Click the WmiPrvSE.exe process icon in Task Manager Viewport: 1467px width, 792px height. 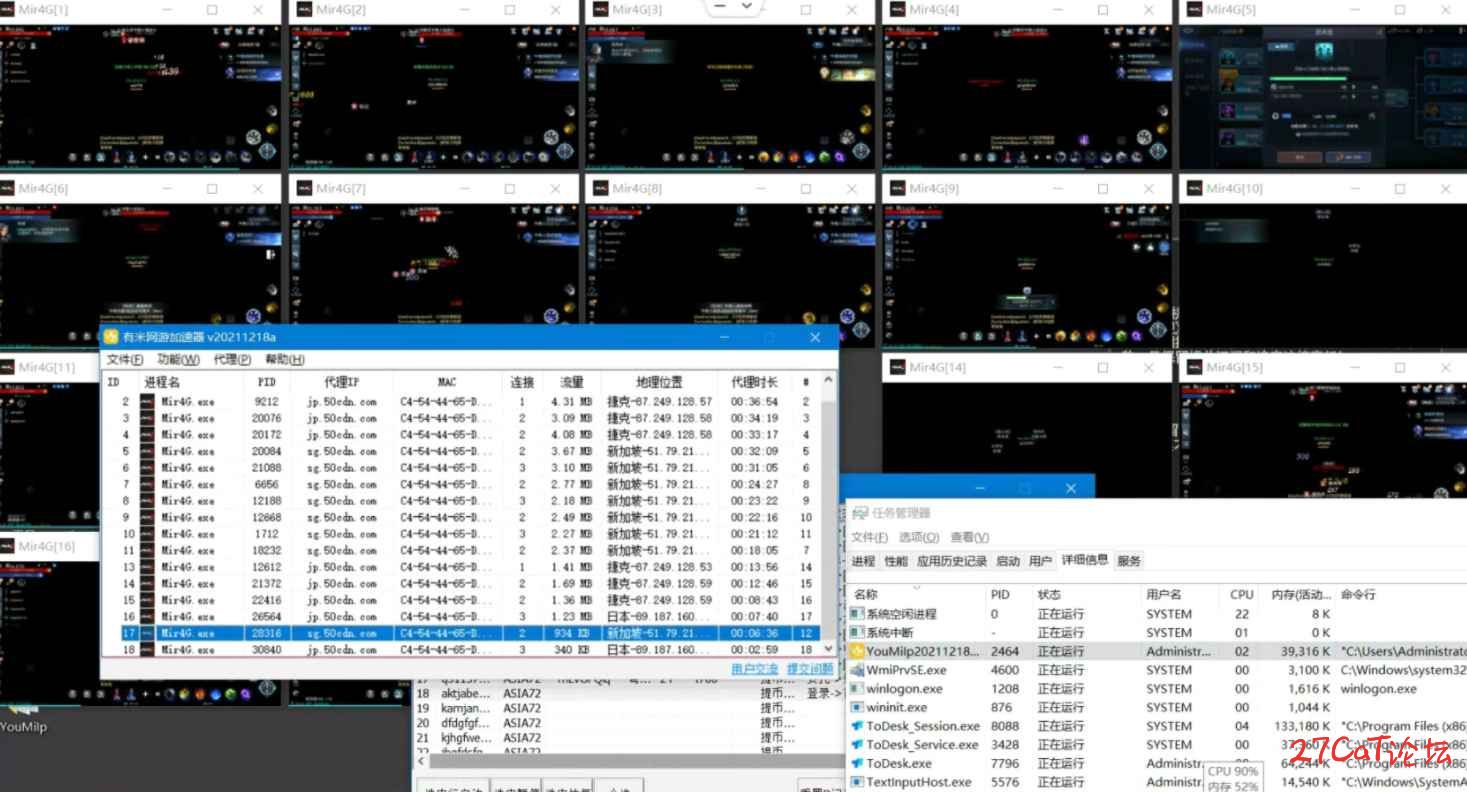(857, 670)
